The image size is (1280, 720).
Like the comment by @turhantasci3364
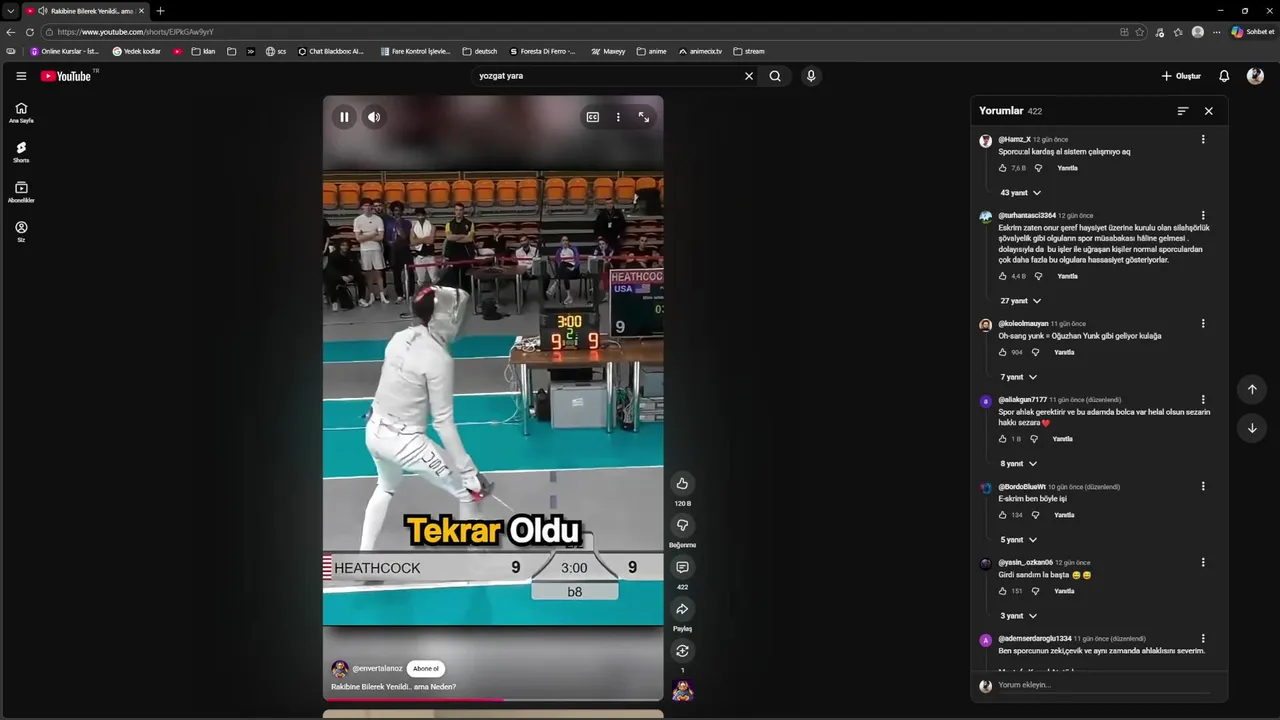point(1003,276)
